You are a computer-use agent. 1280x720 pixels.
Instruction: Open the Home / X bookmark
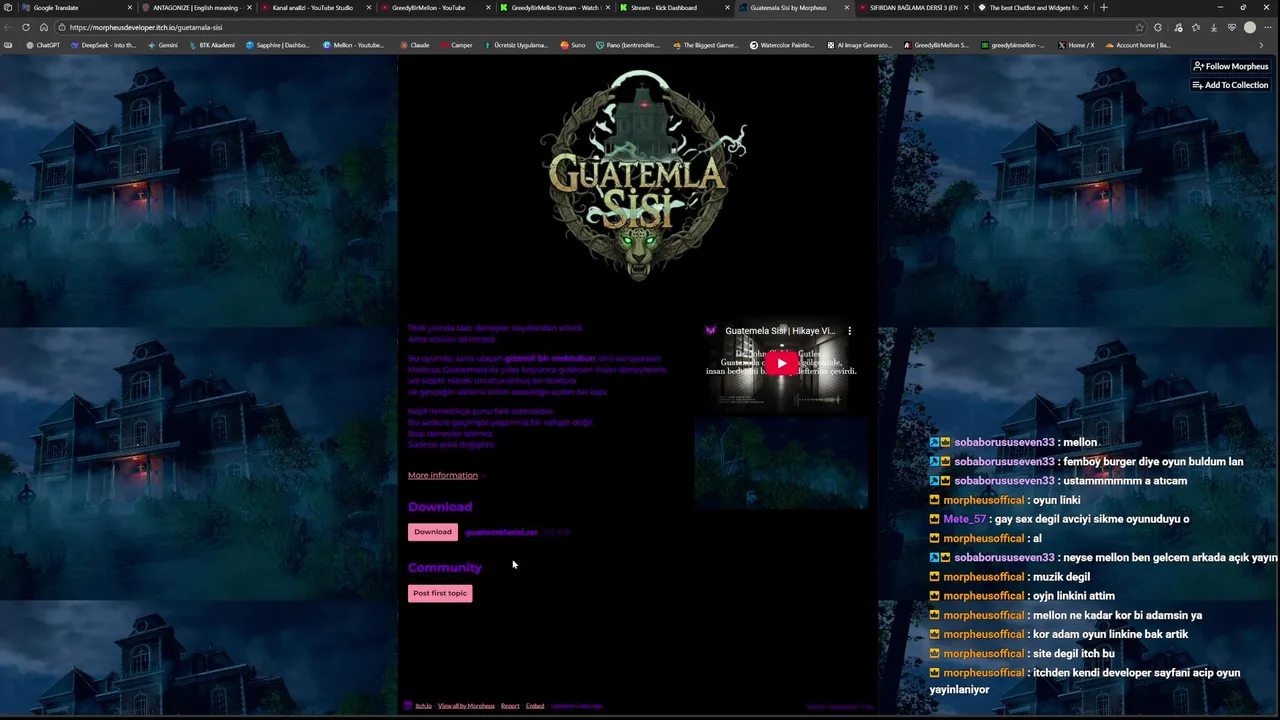coord(1076,45)
